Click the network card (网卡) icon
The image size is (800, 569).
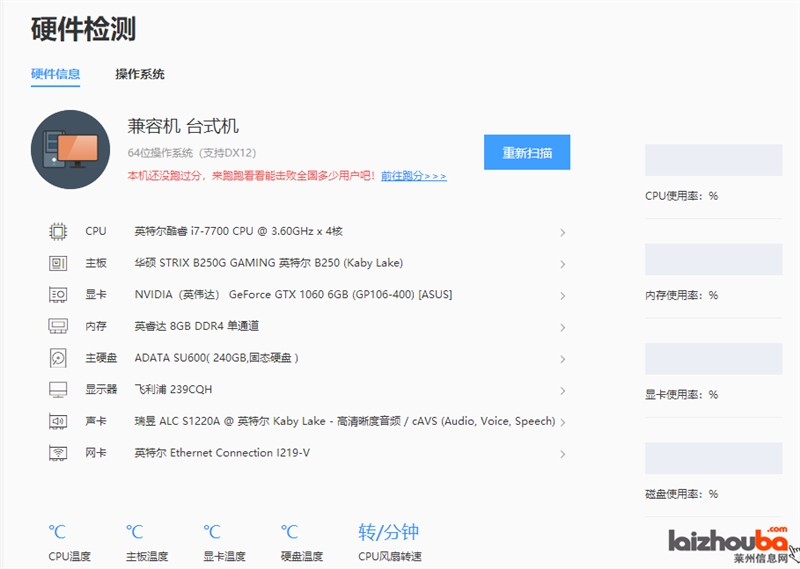click(58, 453)
